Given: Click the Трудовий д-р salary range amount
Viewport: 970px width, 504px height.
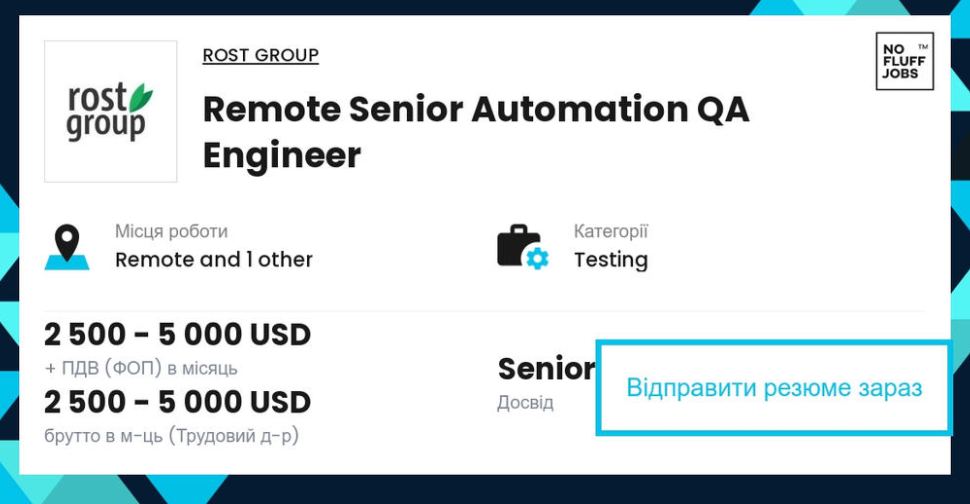Looking at the screenshot, I should point(178,402).
